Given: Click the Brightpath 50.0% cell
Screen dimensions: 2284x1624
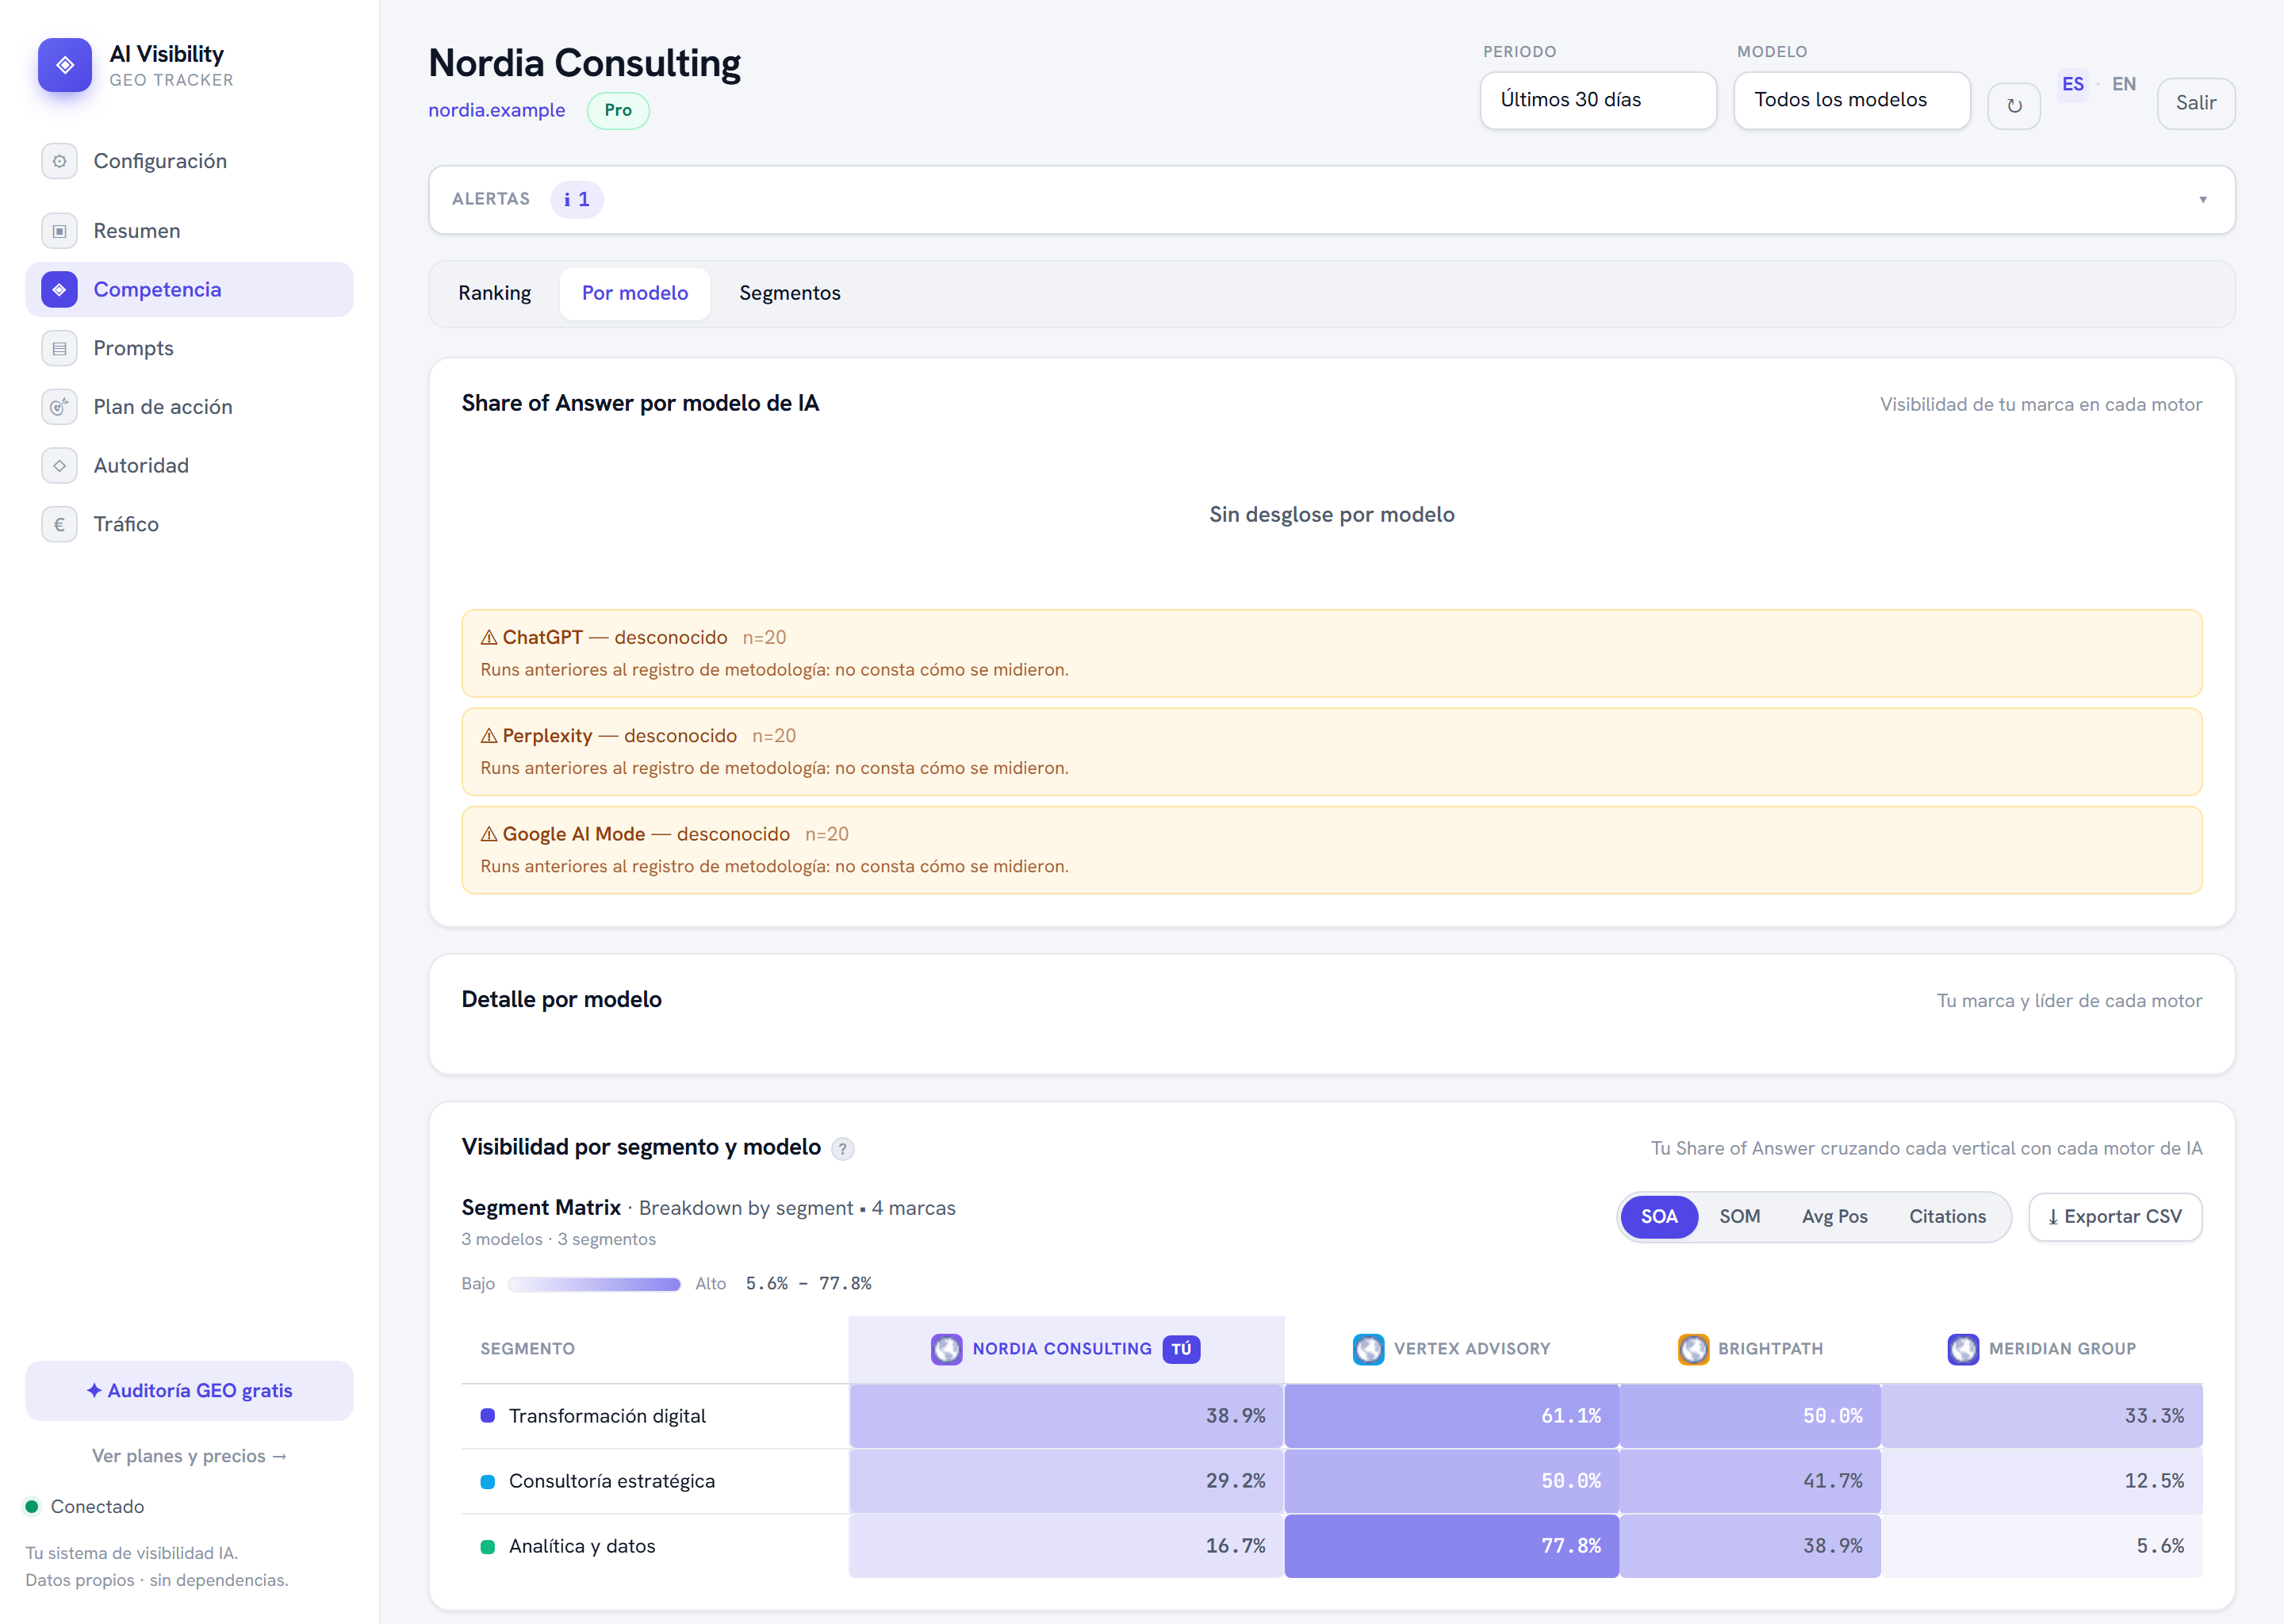Looking at the screenshot, I should (1750, 1416).
